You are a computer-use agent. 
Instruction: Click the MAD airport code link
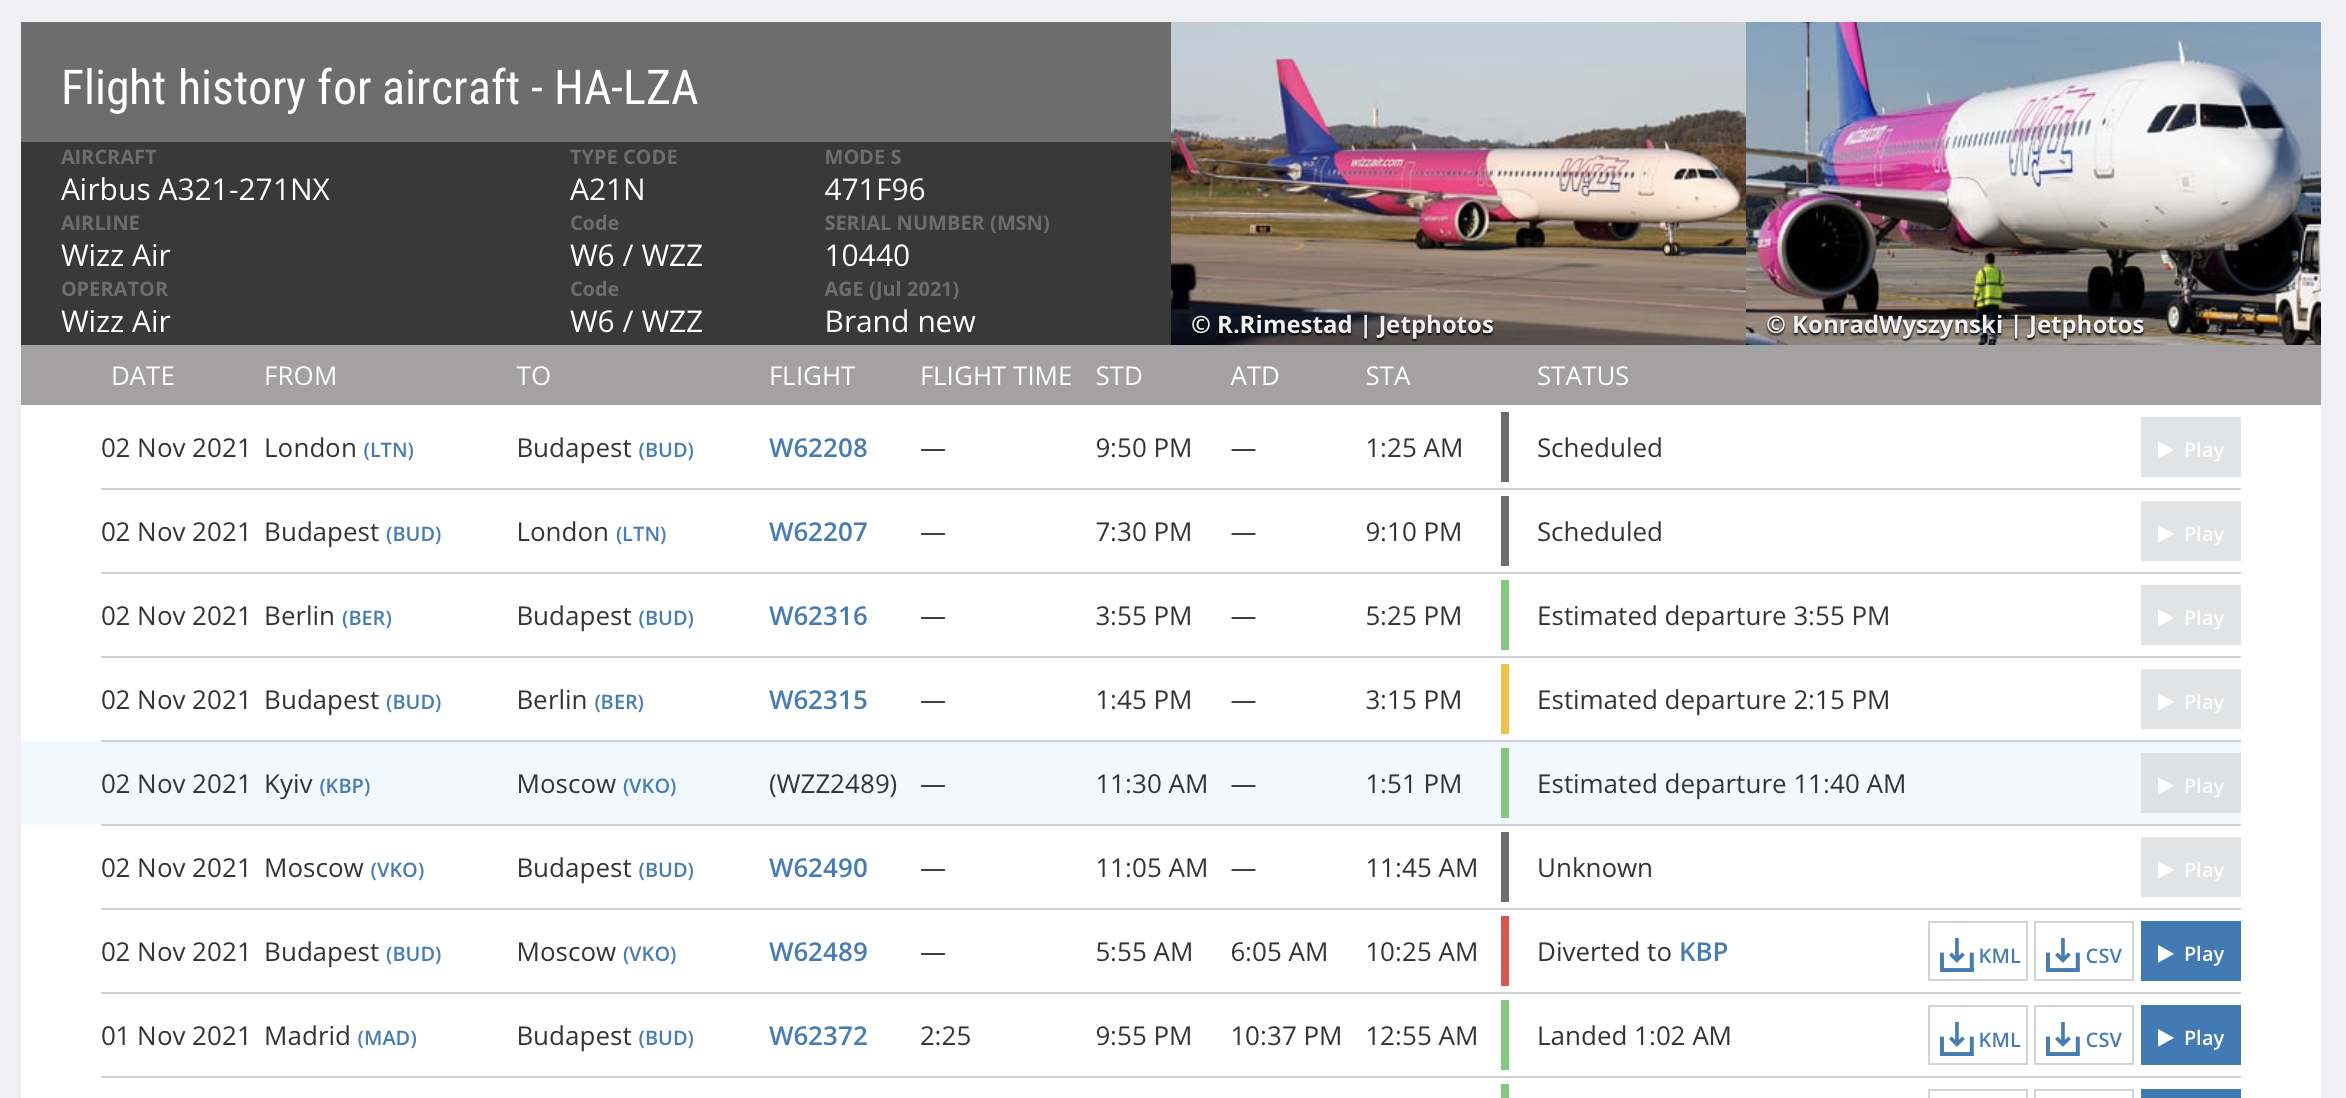[387, 1038]
